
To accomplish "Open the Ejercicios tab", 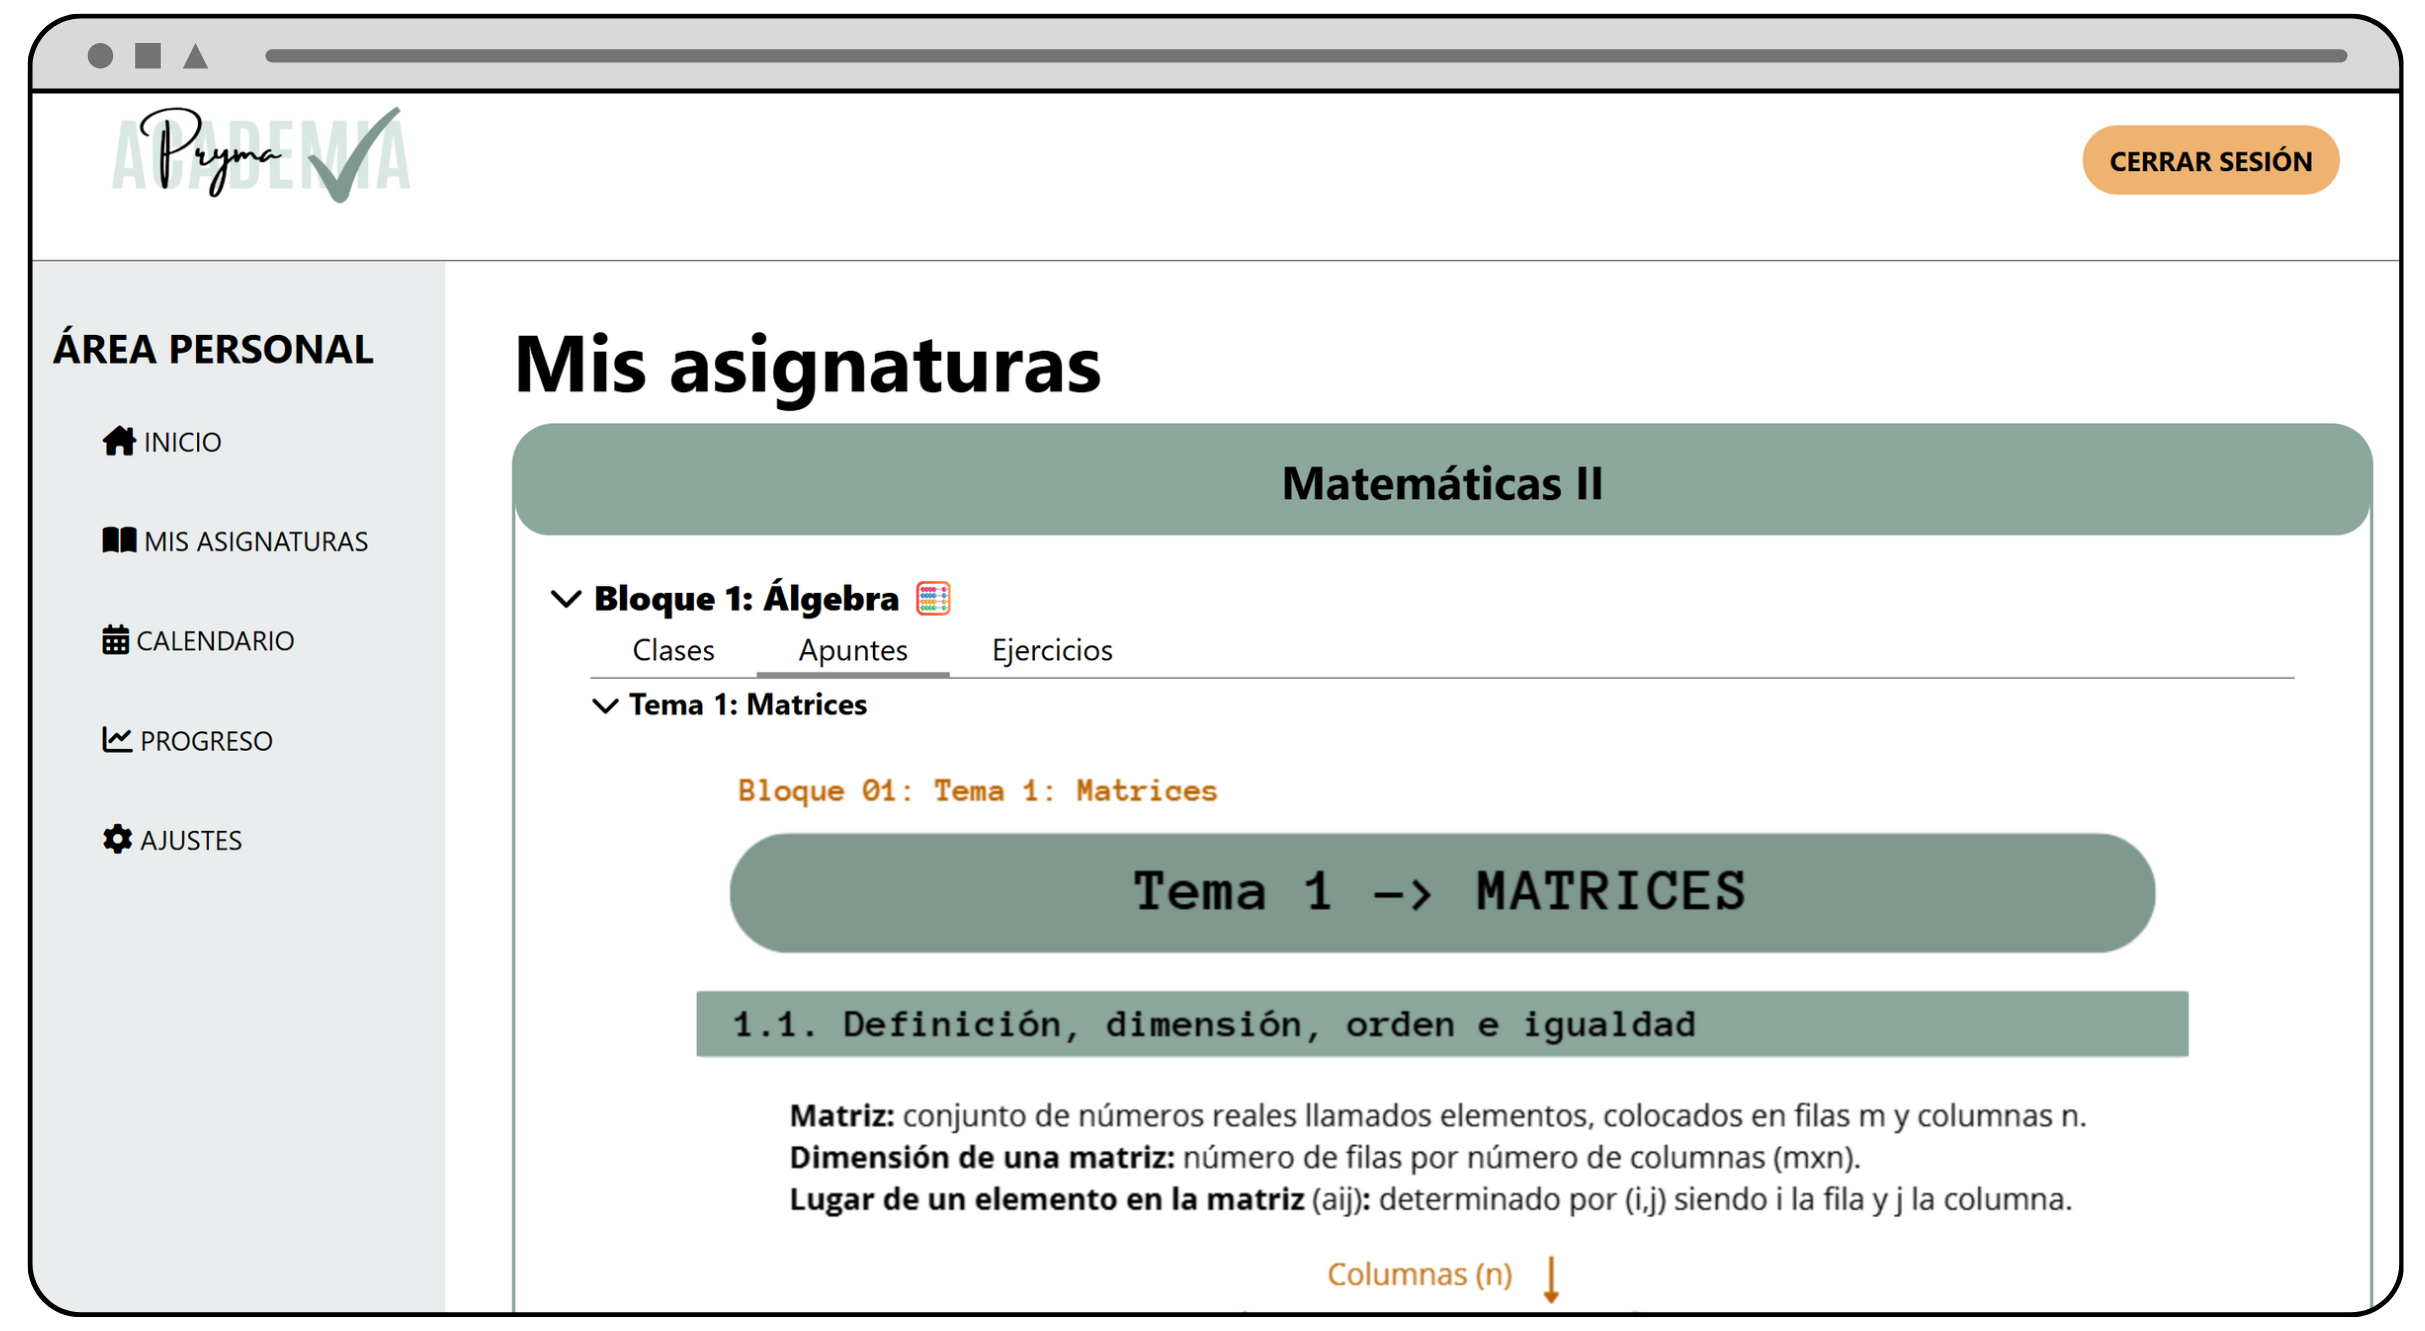I will pyautogui.click(x=1051, y=650).
